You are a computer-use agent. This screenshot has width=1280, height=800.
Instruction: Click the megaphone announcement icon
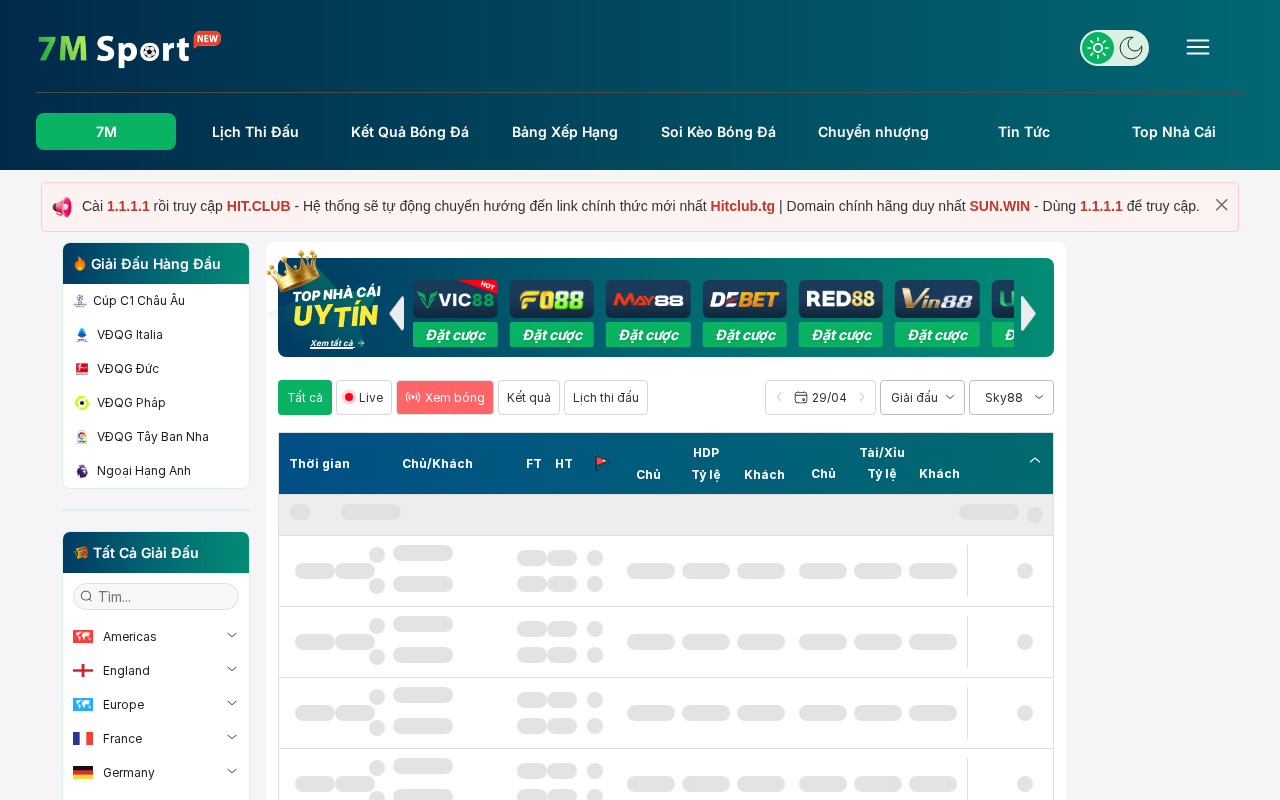click(62, 207)
